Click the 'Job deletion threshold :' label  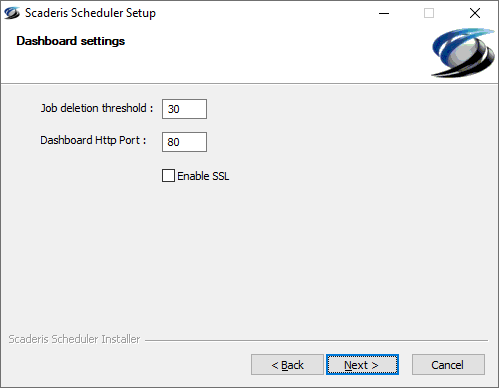tap(97, 108)
